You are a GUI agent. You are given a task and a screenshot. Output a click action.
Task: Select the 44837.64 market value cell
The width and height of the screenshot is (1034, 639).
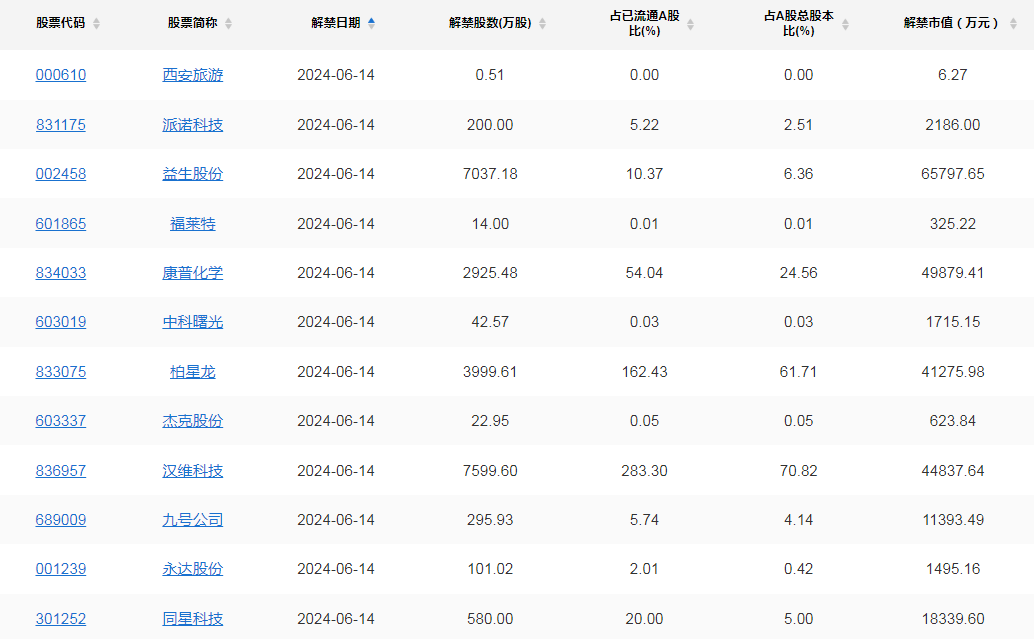953,471
